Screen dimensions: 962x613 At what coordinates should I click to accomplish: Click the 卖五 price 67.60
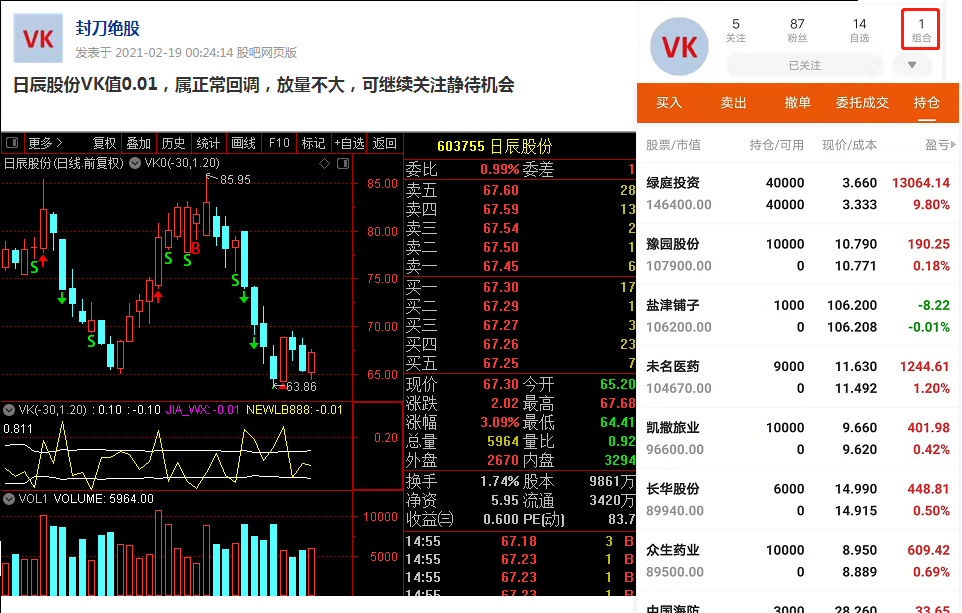[501, 190]
